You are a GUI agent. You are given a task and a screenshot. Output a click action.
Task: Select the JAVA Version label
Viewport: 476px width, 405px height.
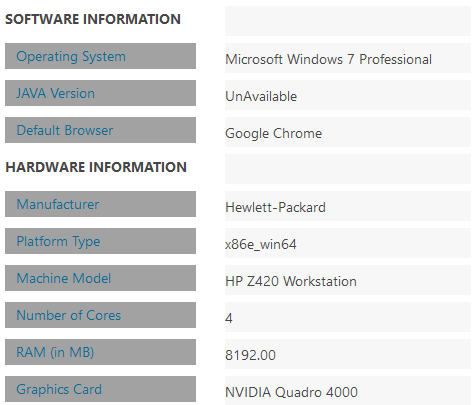(56, 93)
